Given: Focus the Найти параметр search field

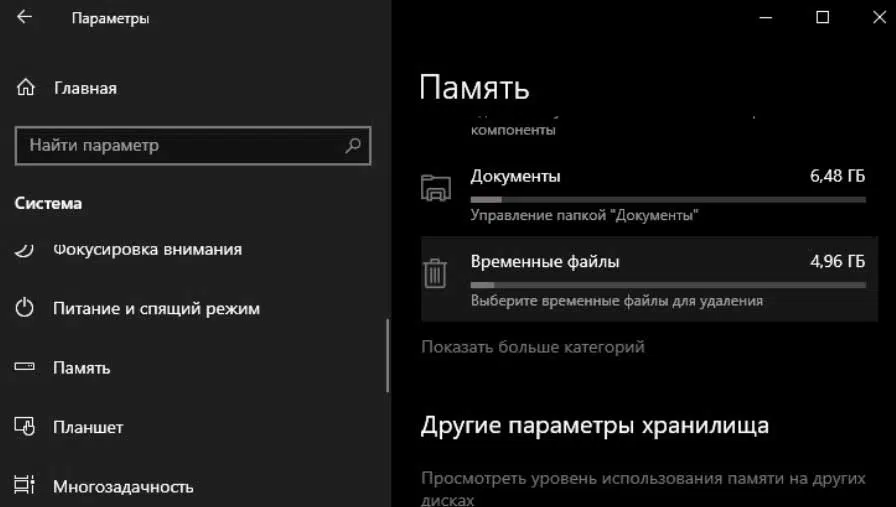Looking at the screenshot, I should tap(193, 146).
